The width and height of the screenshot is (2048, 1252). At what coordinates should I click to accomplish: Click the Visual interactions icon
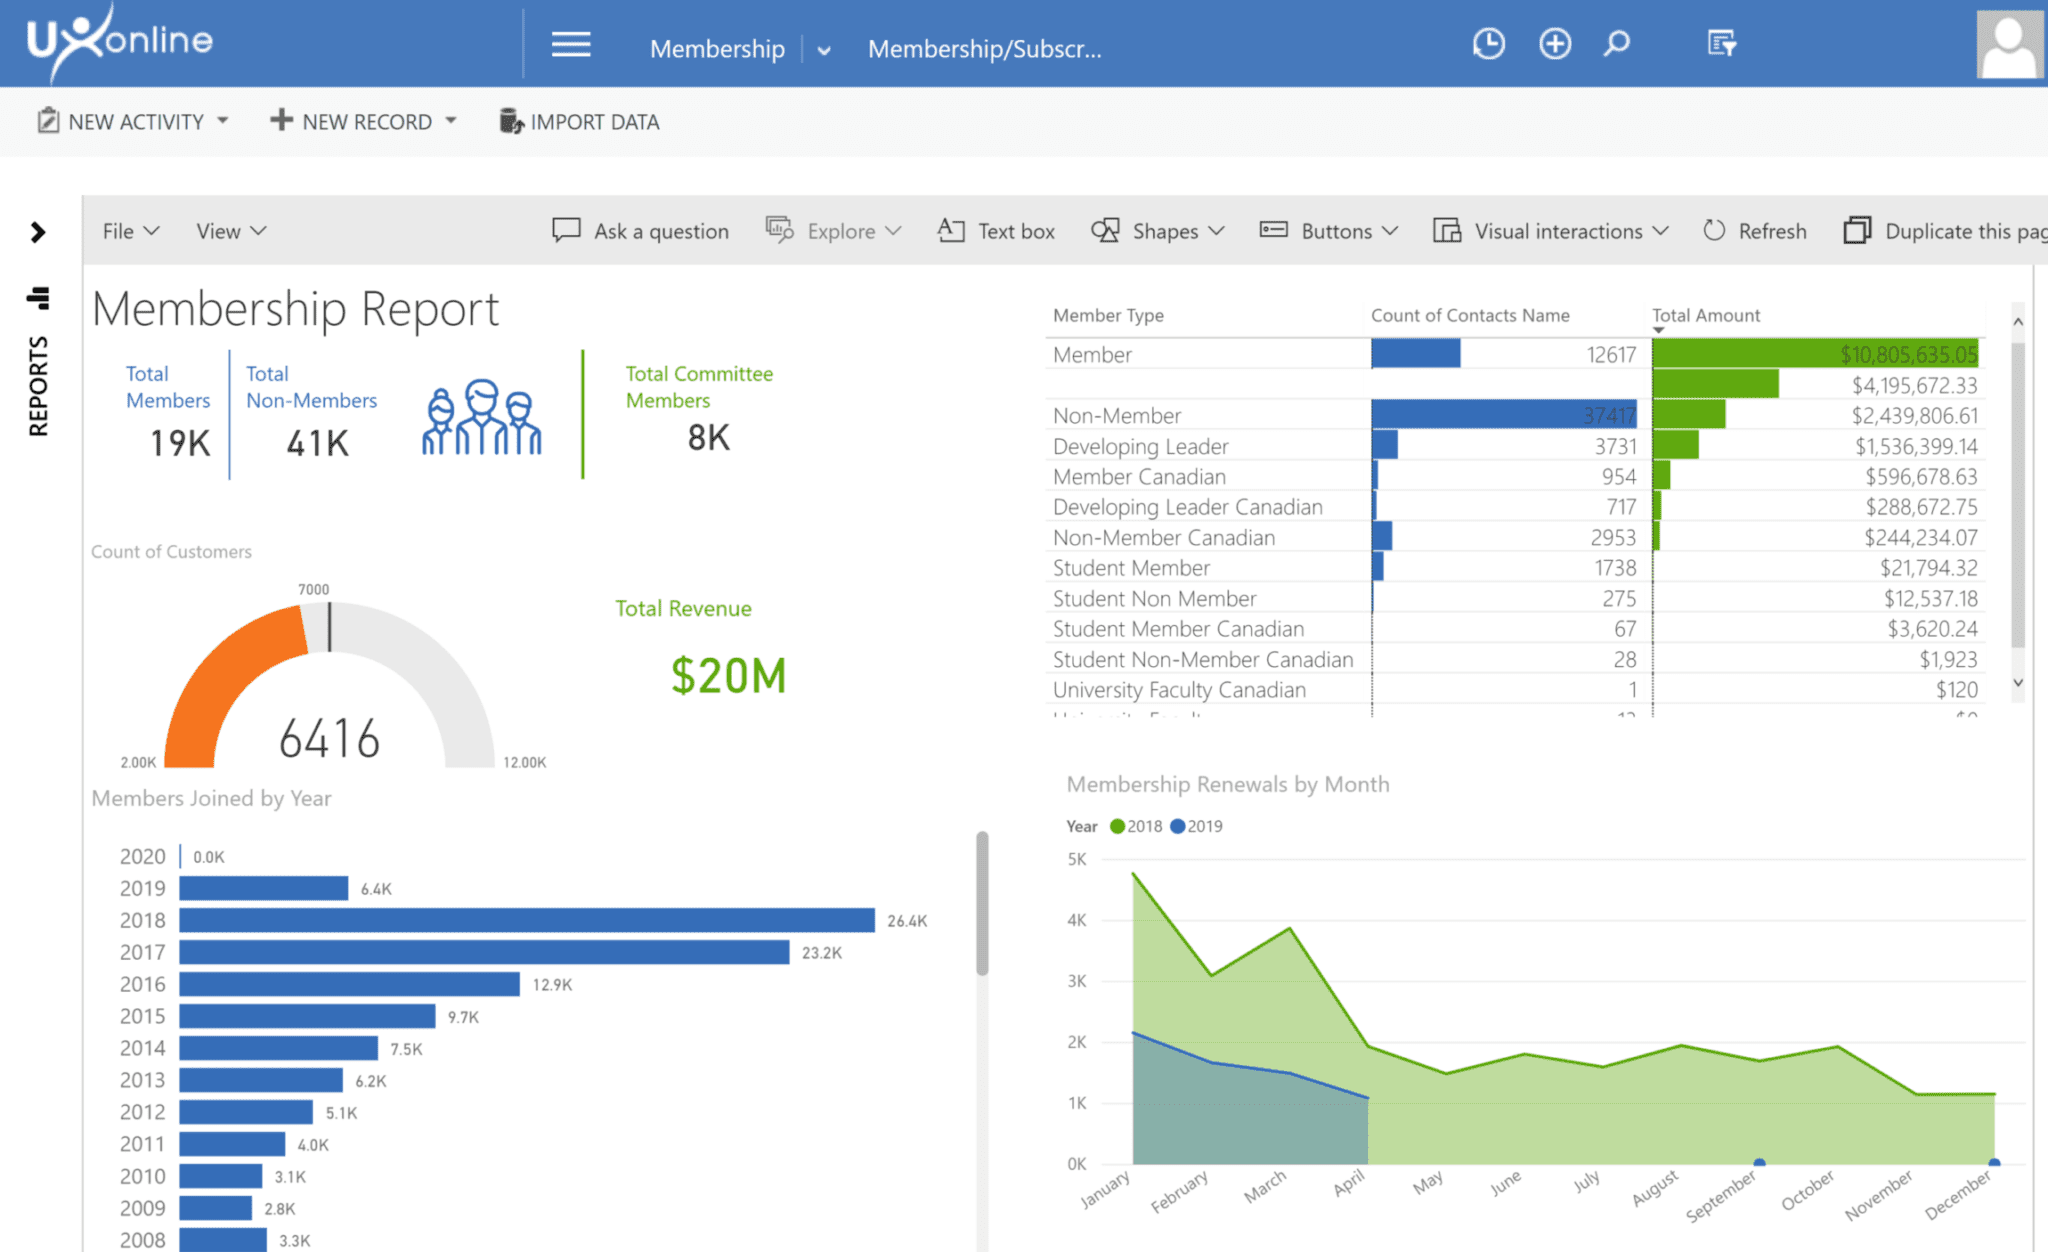coord(1447,230)
